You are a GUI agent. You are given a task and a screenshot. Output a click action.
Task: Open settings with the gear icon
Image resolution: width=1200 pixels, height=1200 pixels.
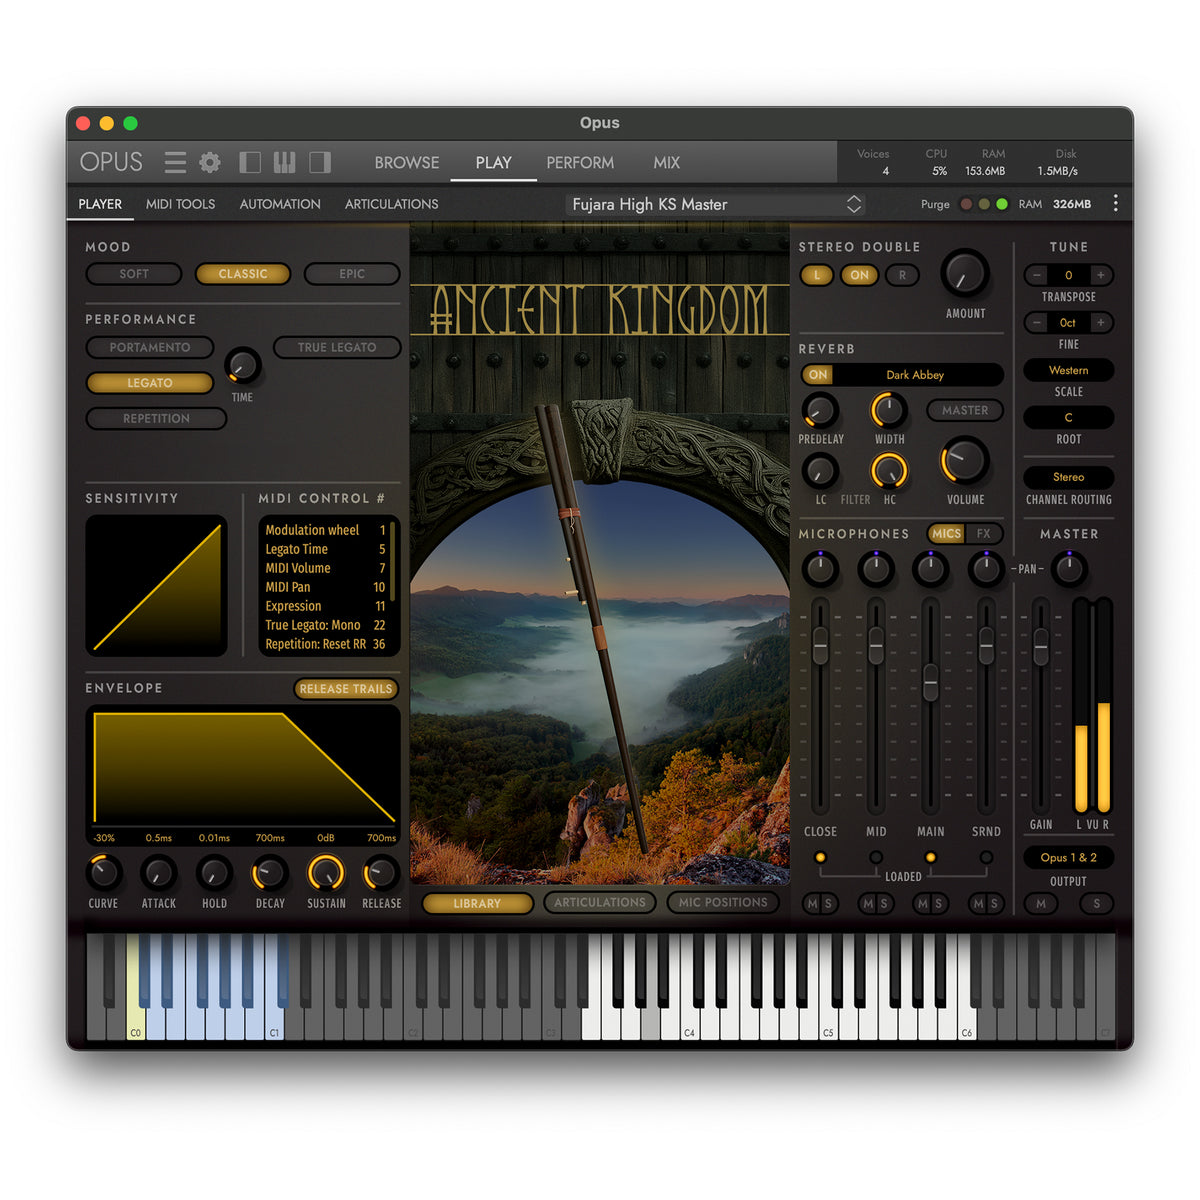coord(210,162)
